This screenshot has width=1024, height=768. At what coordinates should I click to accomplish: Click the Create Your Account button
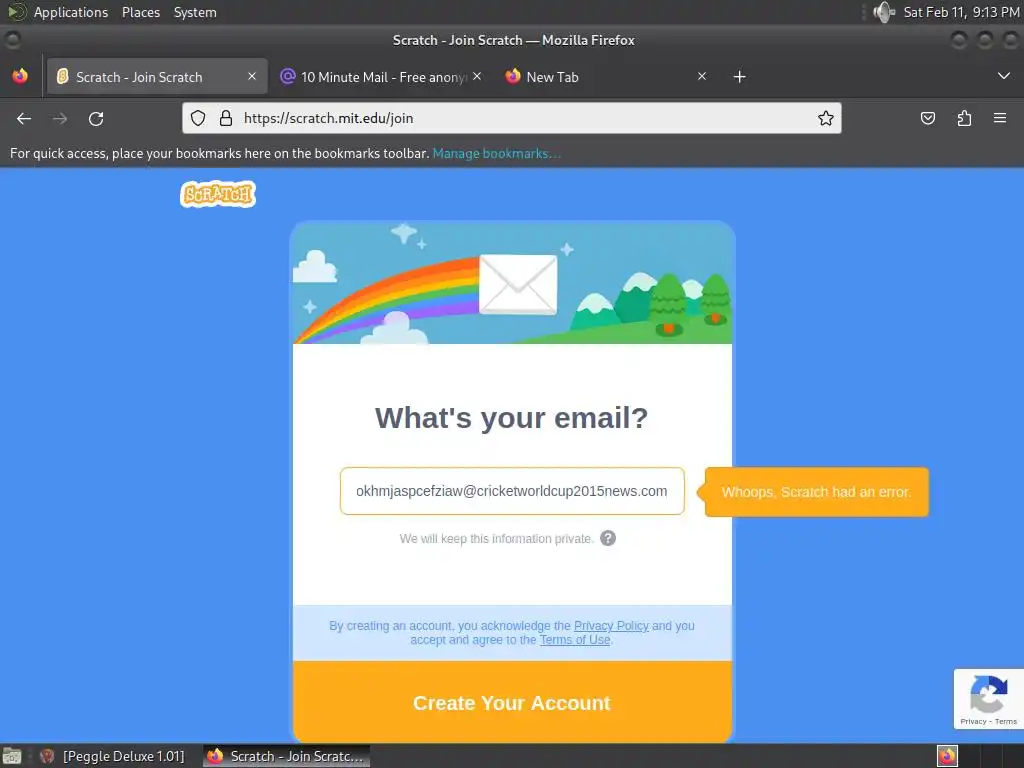click(x=512, y=702)
